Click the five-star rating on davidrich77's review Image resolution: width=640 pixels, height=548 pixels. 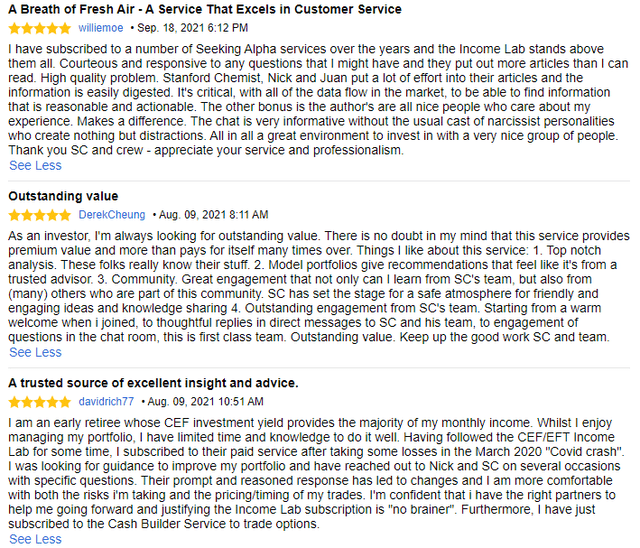click(40, 402)
